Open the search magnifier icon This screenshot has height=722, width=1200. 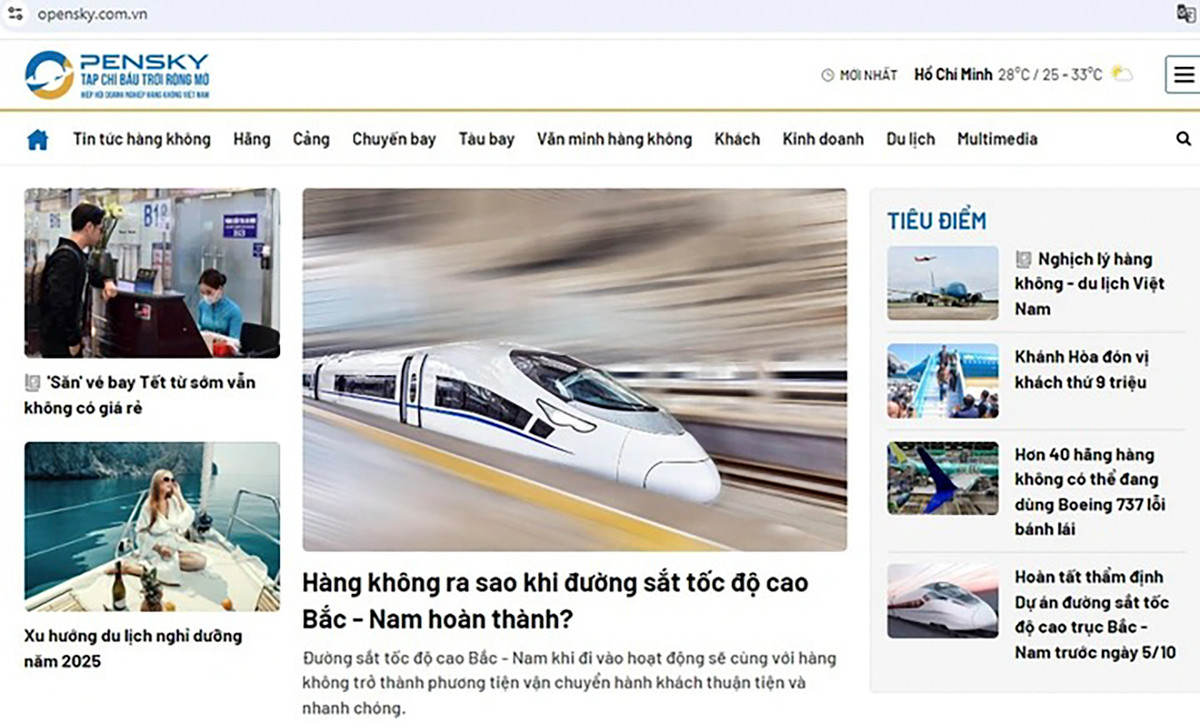(1184, 140)
